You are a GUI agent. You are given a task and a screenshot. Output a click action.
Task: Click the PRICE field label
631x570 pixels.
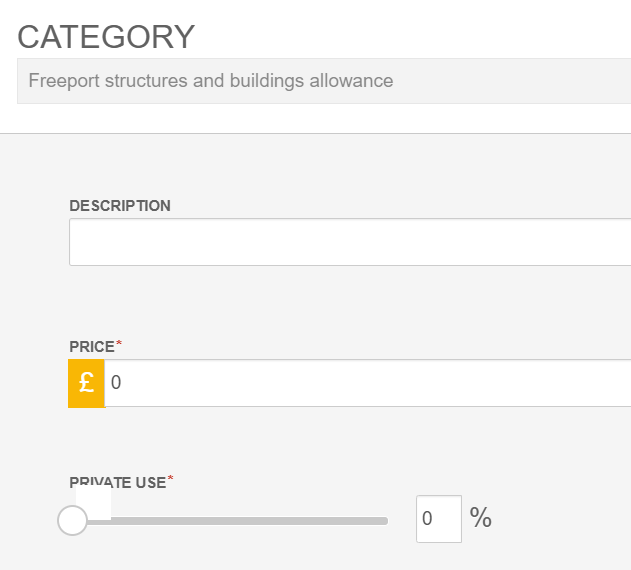coord(92,347)
